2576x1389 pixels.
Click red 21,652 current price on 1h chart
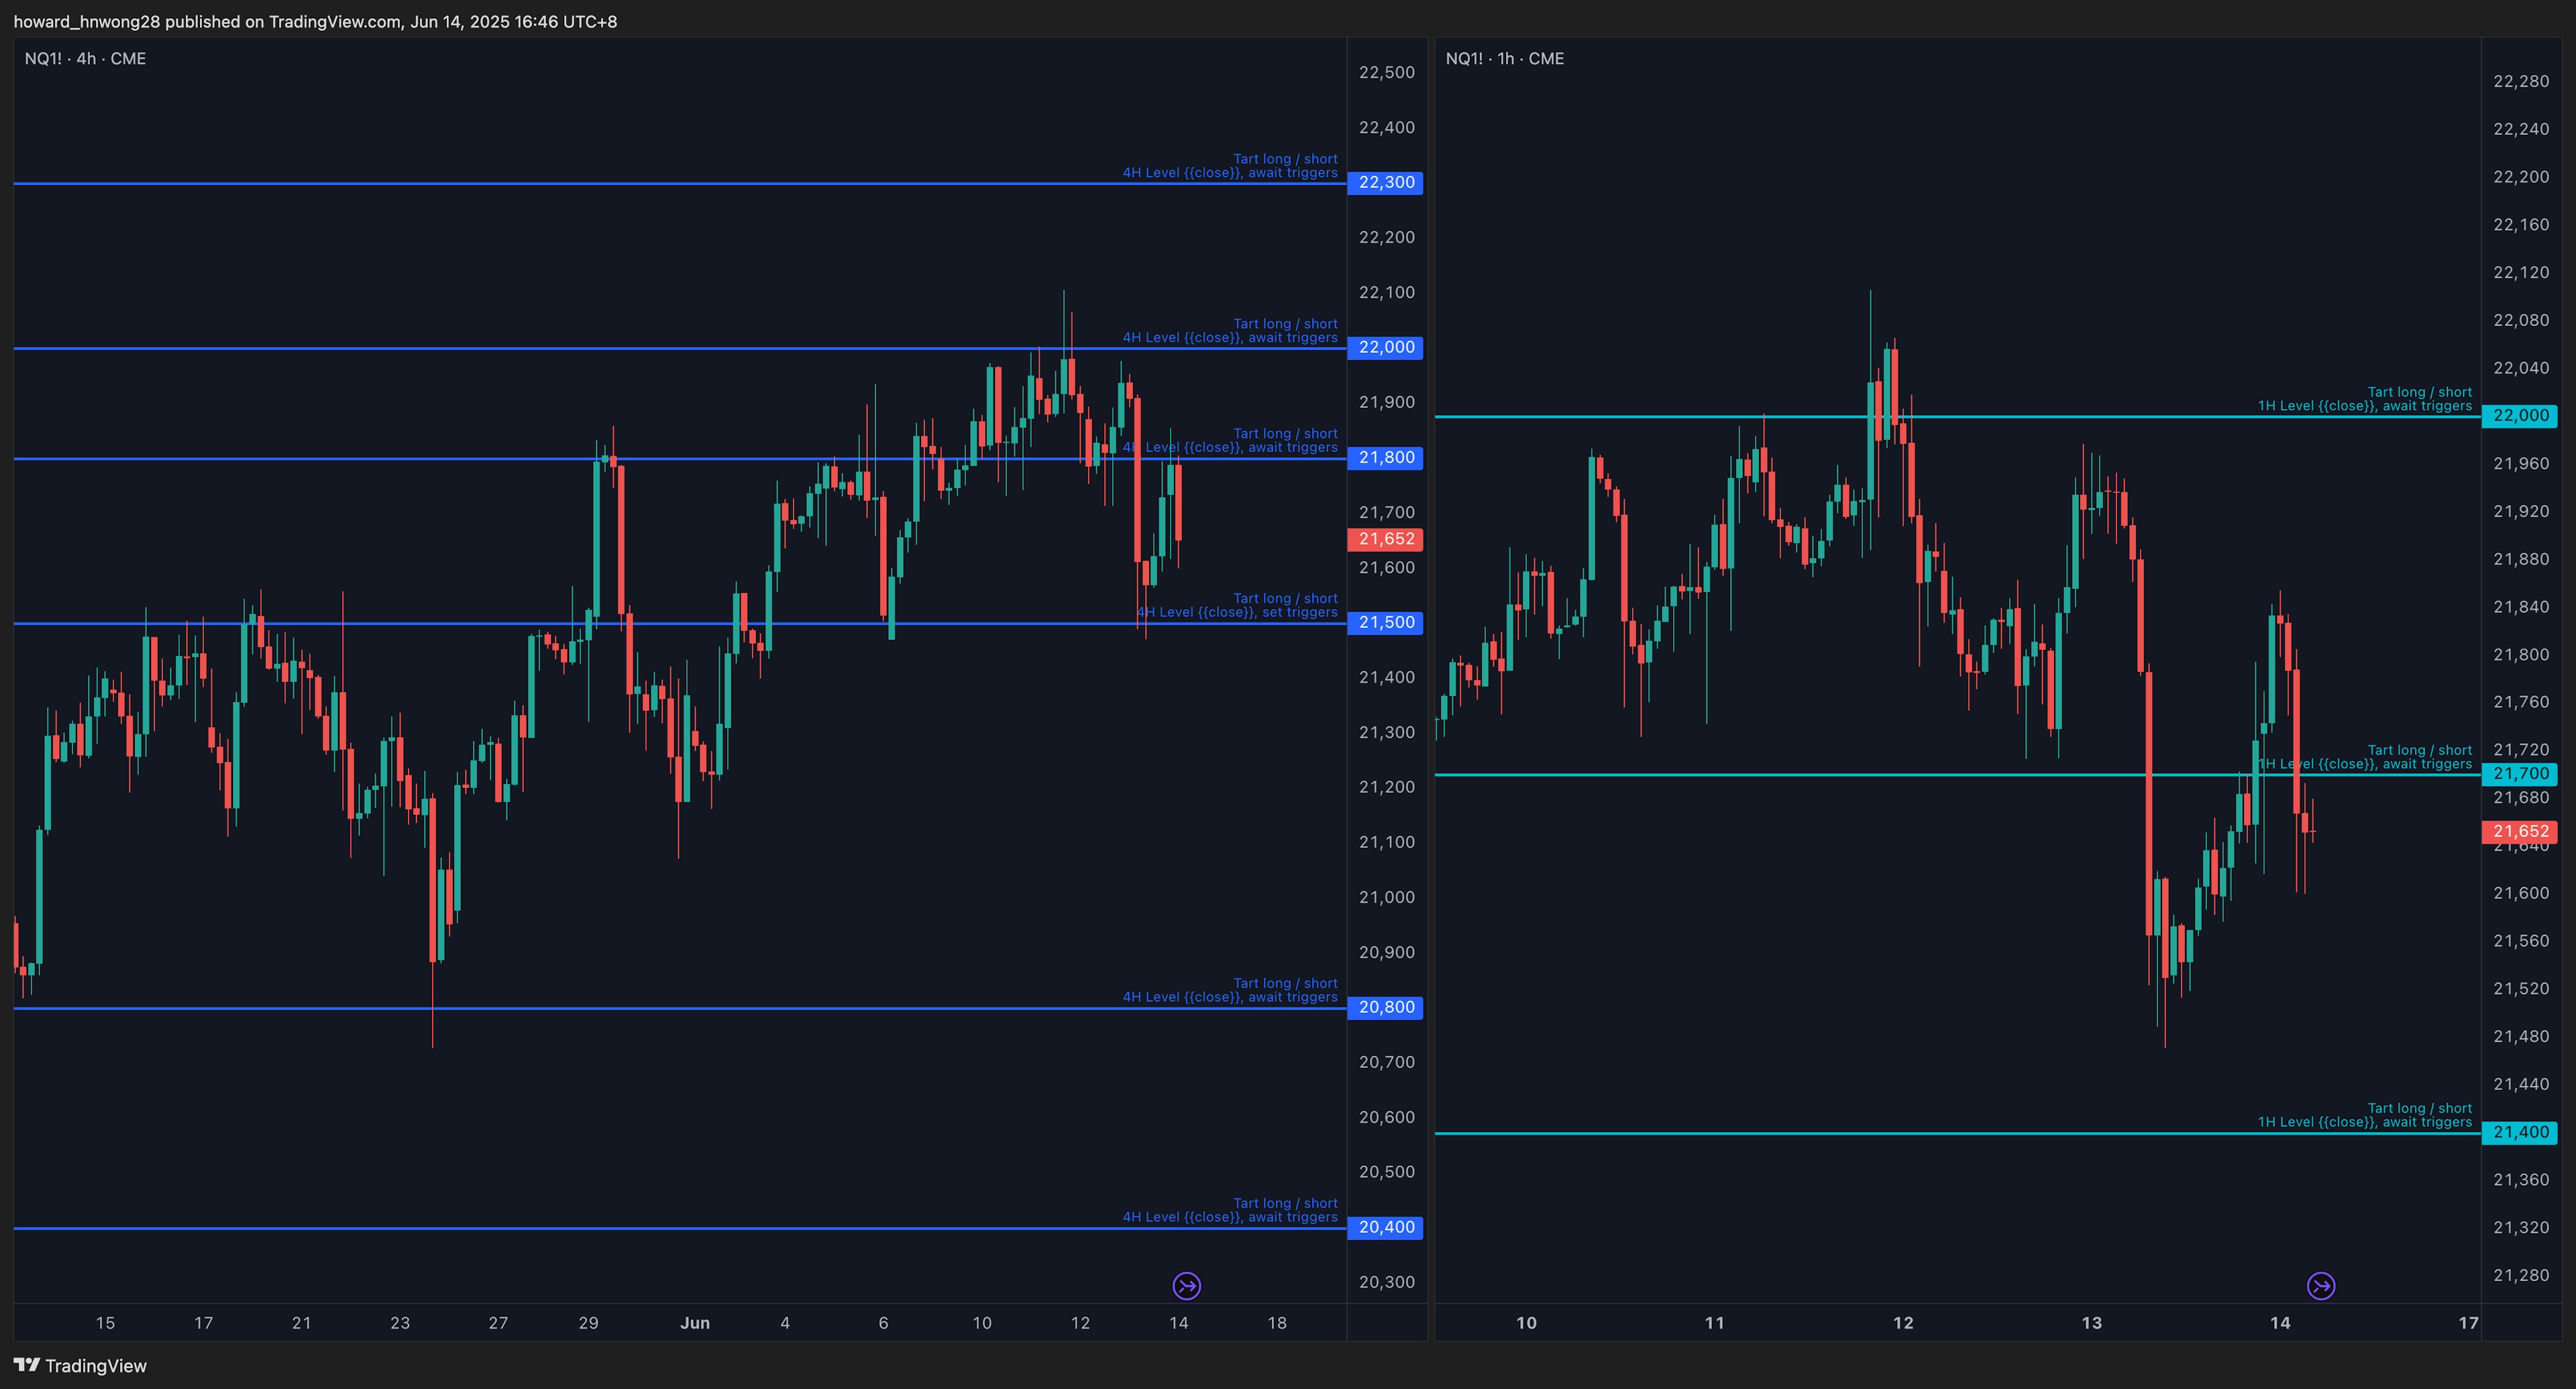2519,831
